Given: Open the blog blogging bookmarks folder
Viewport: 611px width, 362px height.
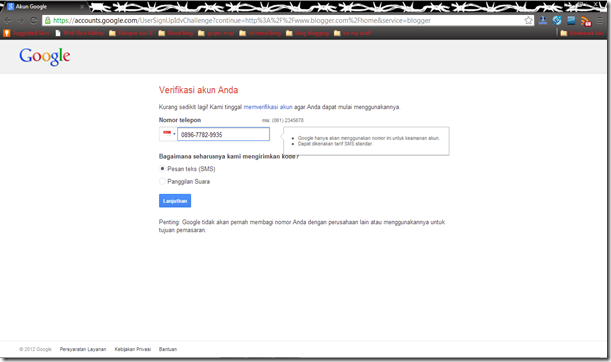Looking at the screenshot, I should [307, 33].
